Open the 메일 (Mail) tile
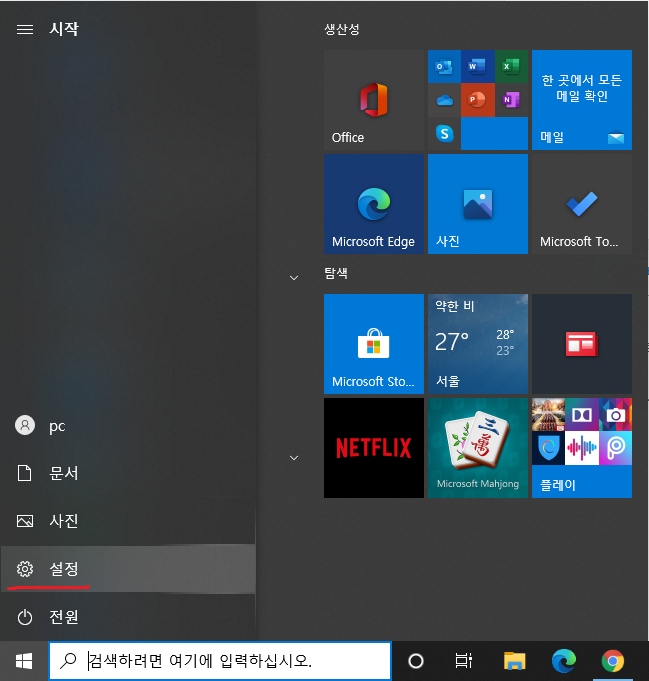 coord(582,100)
